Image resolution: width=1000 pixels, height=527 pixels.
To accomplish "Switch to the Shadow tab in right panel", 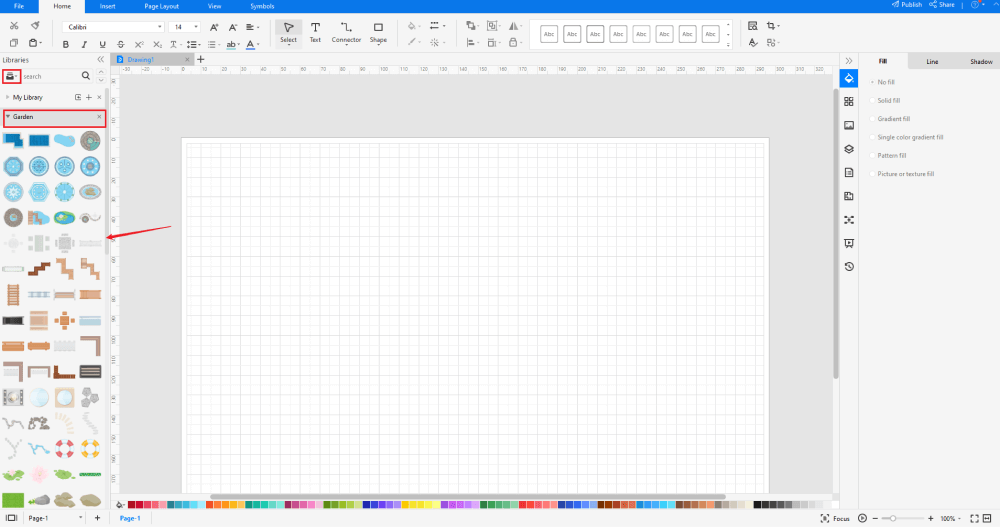I will (981, 61).
